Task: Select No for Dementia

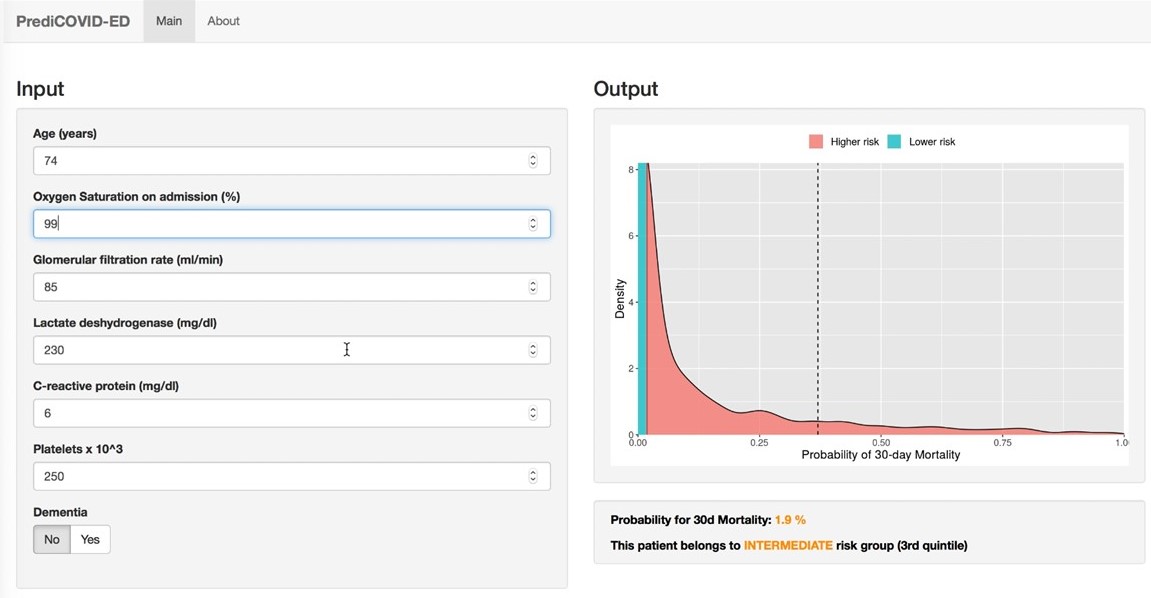Action: pos(51,539)
